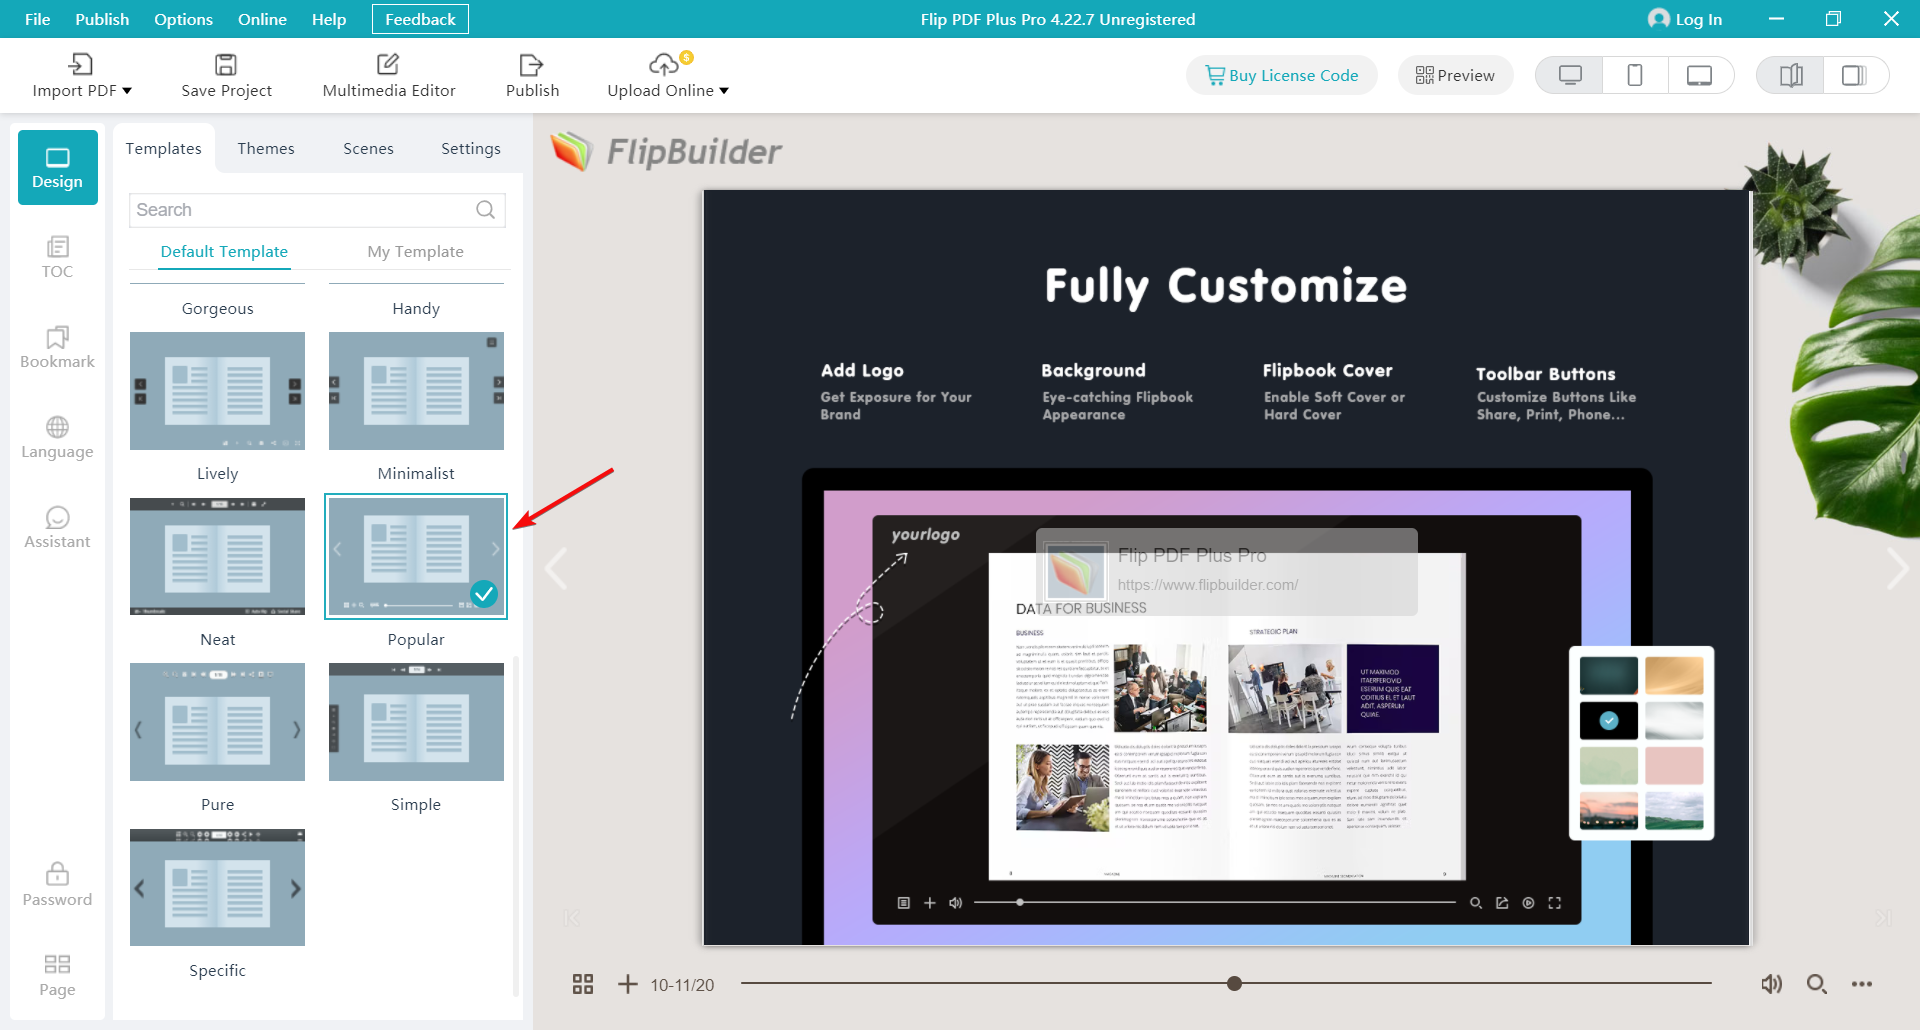Click Buy License Code button
The image size is (1920, 1030).
tap(1281, 75)
